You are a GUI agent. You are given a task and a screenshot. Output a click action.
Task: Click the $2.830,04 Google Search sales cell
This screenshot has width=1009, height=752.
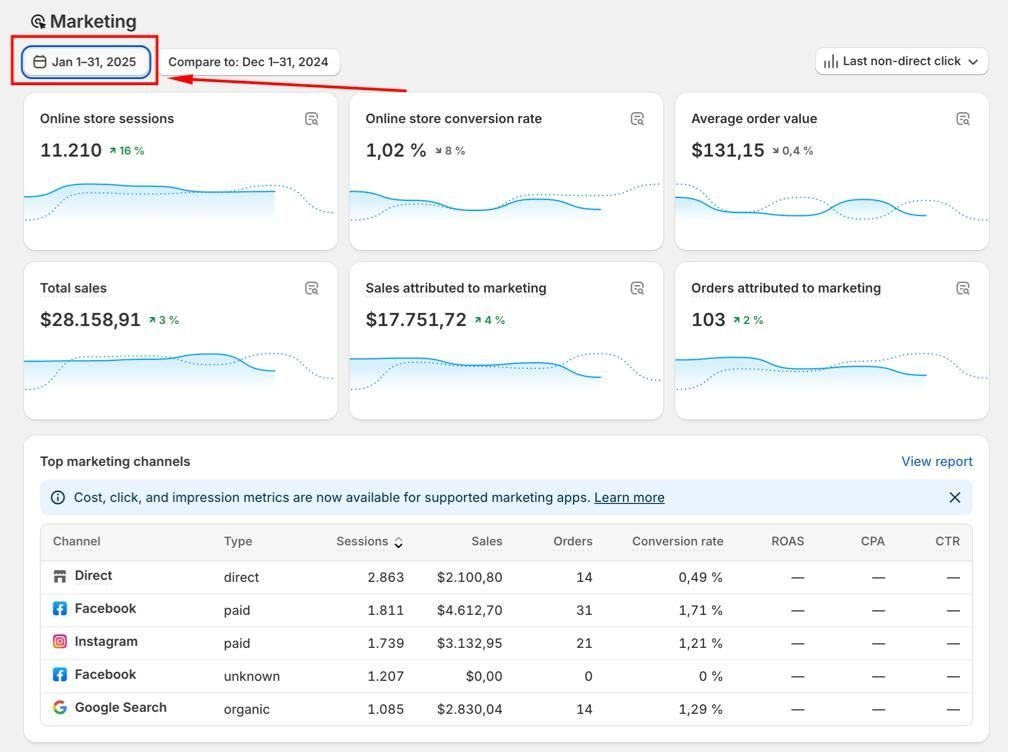[x=470, y=709]
